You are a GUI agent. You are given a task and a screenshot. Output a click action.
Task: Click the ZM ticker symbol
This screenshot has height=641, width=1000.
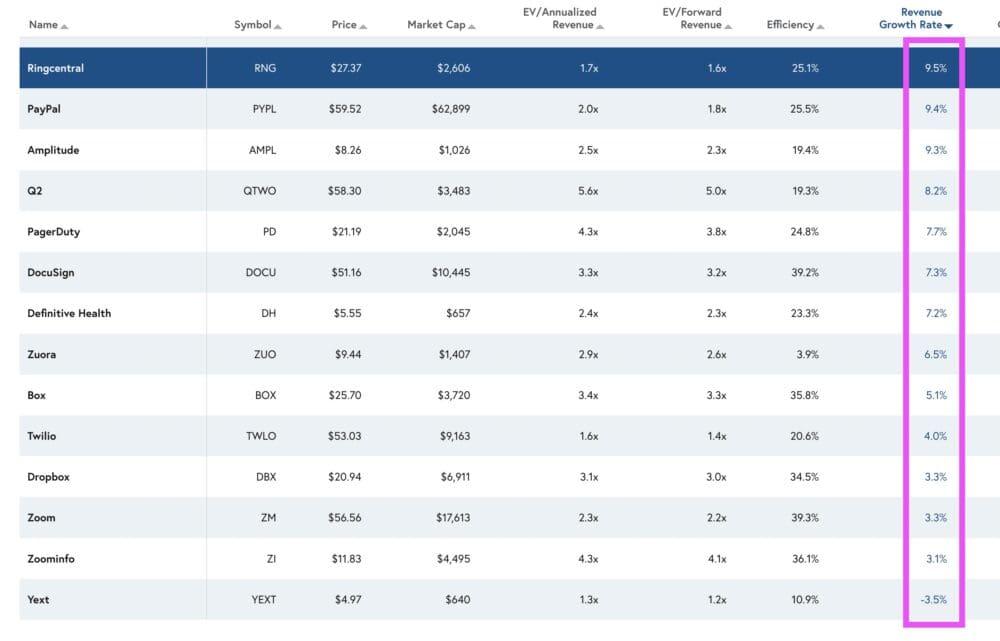point(268,518)
